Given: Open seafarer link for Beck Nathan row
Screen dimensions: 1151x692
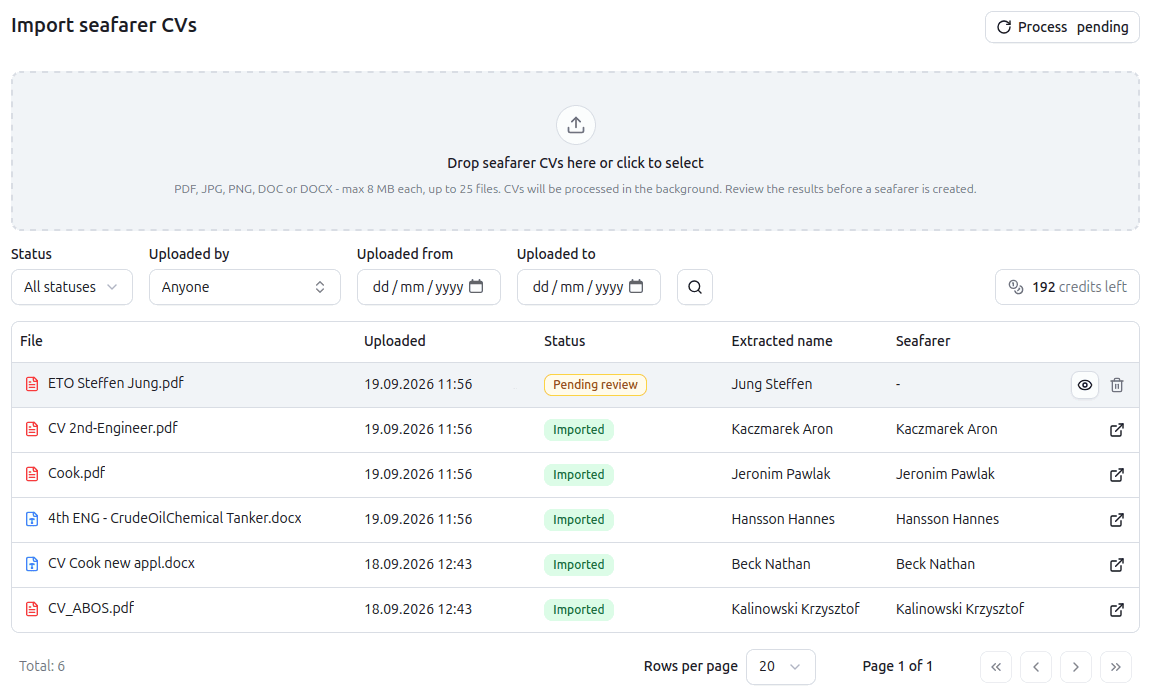Looking at the screenshot, I should click(1116, 565).
